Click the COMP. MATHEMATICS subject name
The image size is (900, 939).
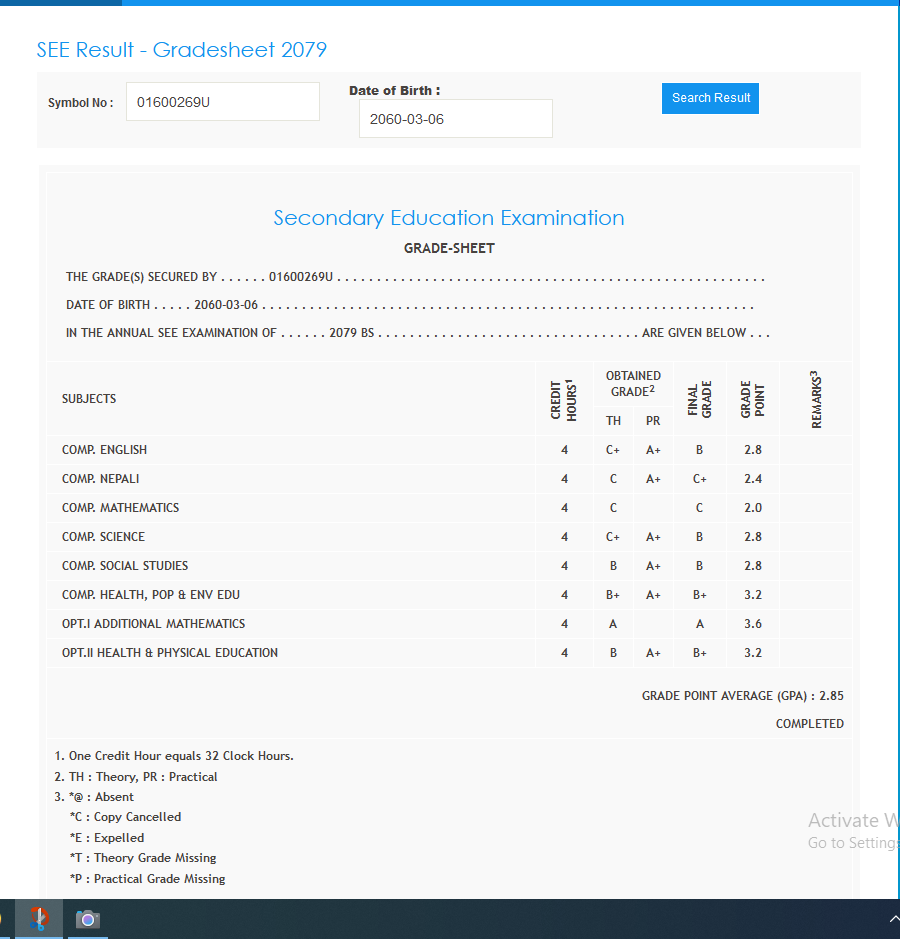[x=120, y=508]
